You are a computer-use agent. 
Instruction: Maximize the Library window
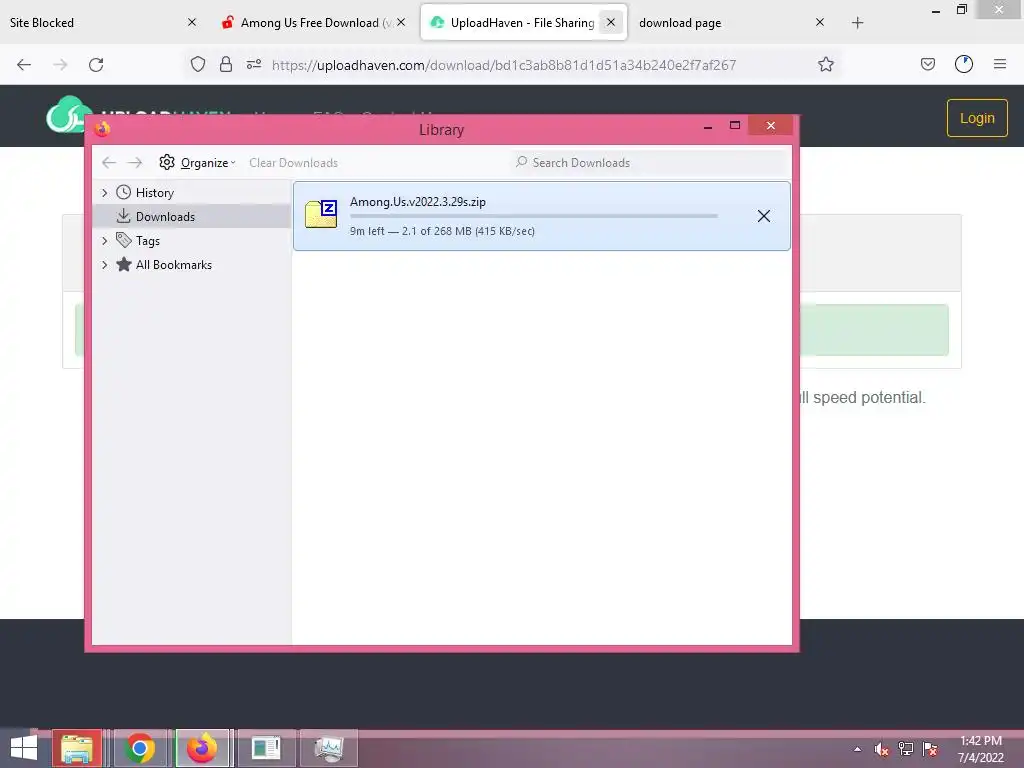click(735, 125)
